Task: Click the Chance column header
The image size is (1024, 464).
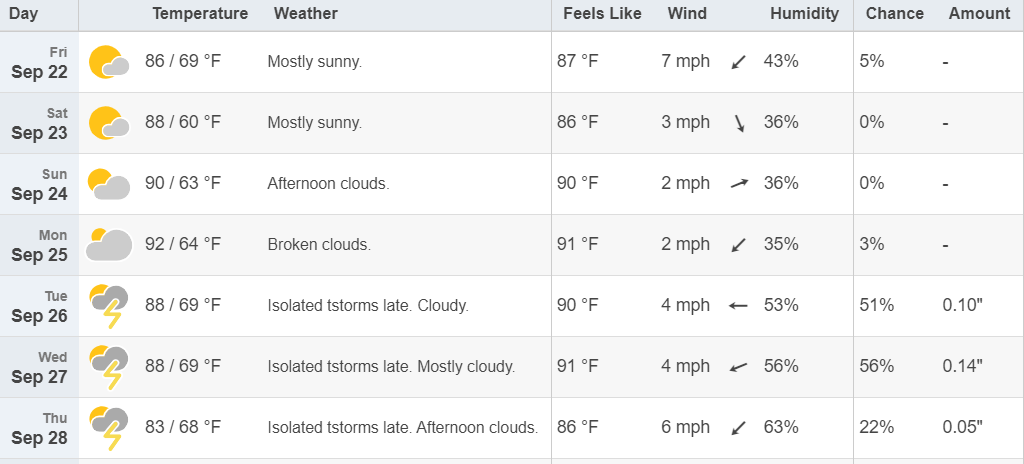Action: tap(895, 14)
